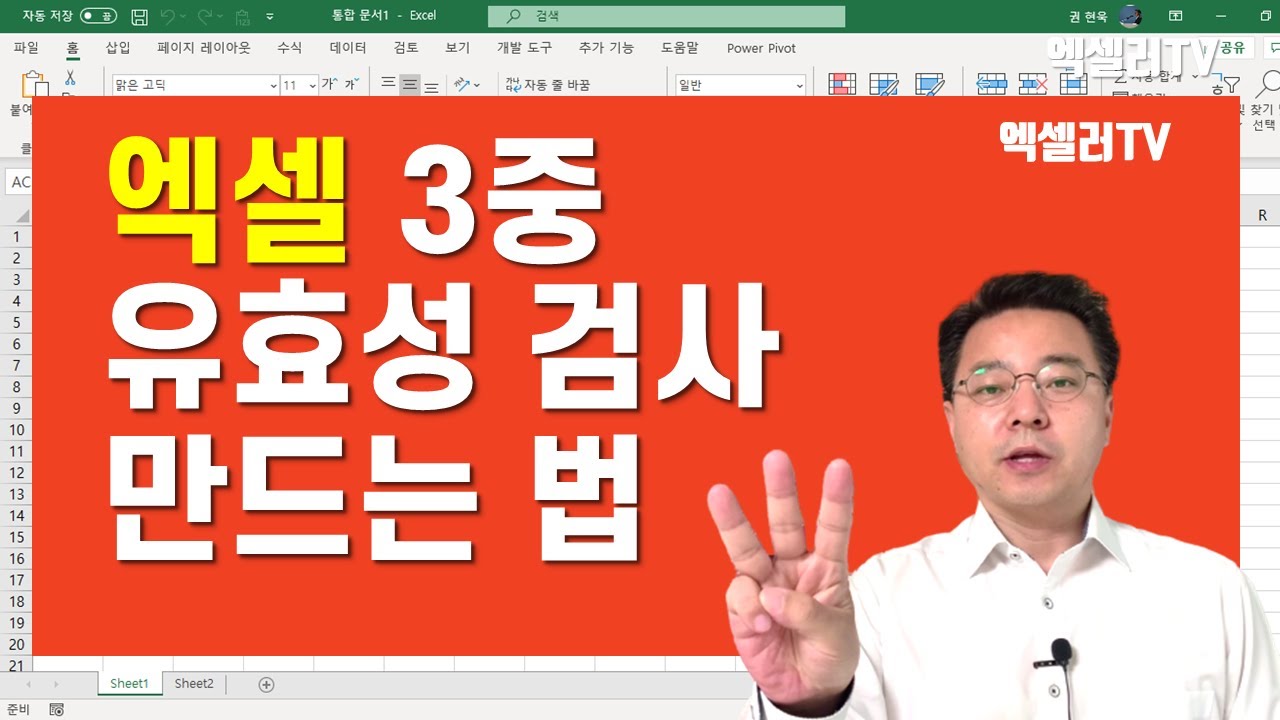The width and height of the screenshot is (1280, 720).
Task: Open the 파일 menu tab
Action: [26, 48]
